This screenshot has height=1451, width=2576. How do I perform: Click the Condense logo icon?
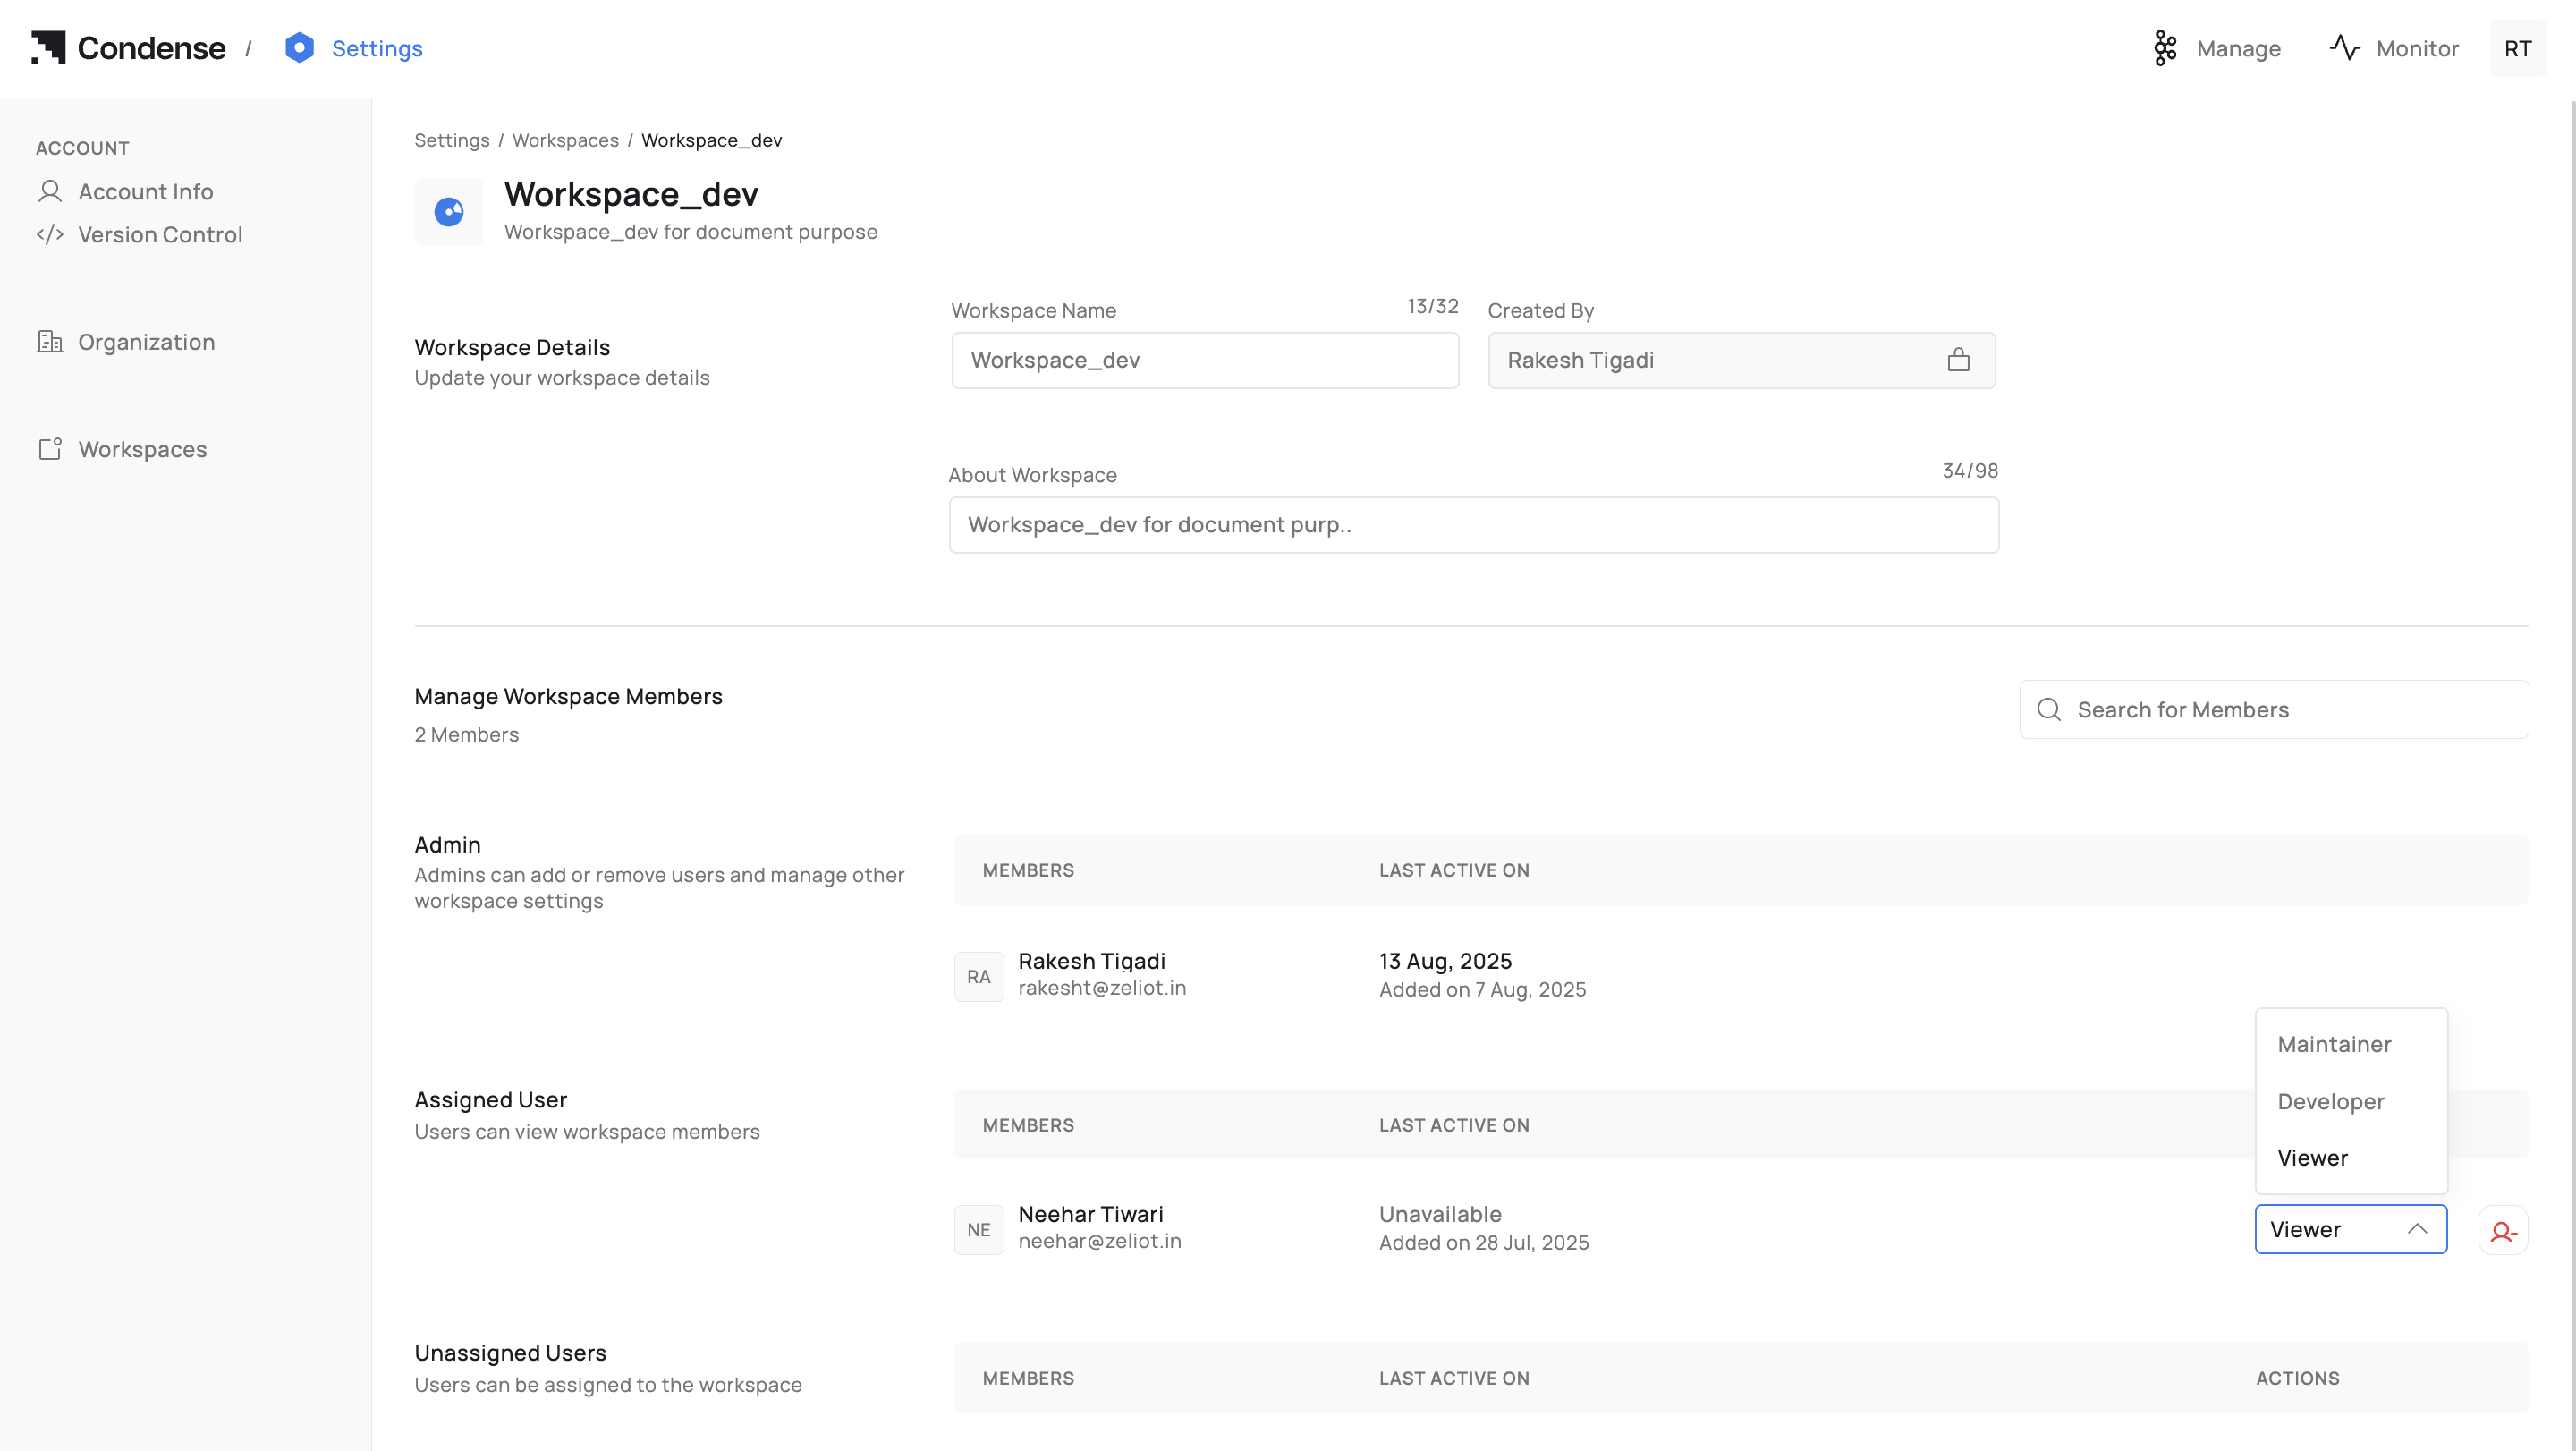pos(48,47)
